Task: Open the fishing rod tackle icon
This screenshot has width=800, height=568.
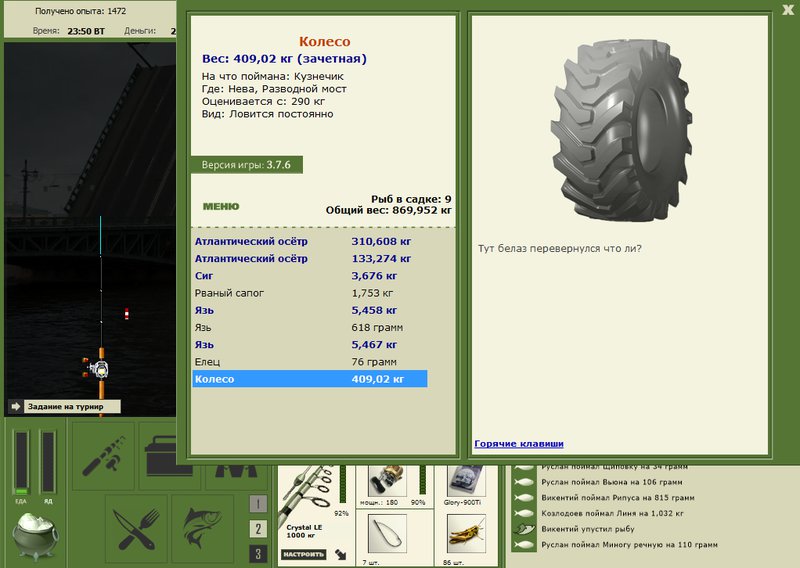Action: [x=103, y=456]
